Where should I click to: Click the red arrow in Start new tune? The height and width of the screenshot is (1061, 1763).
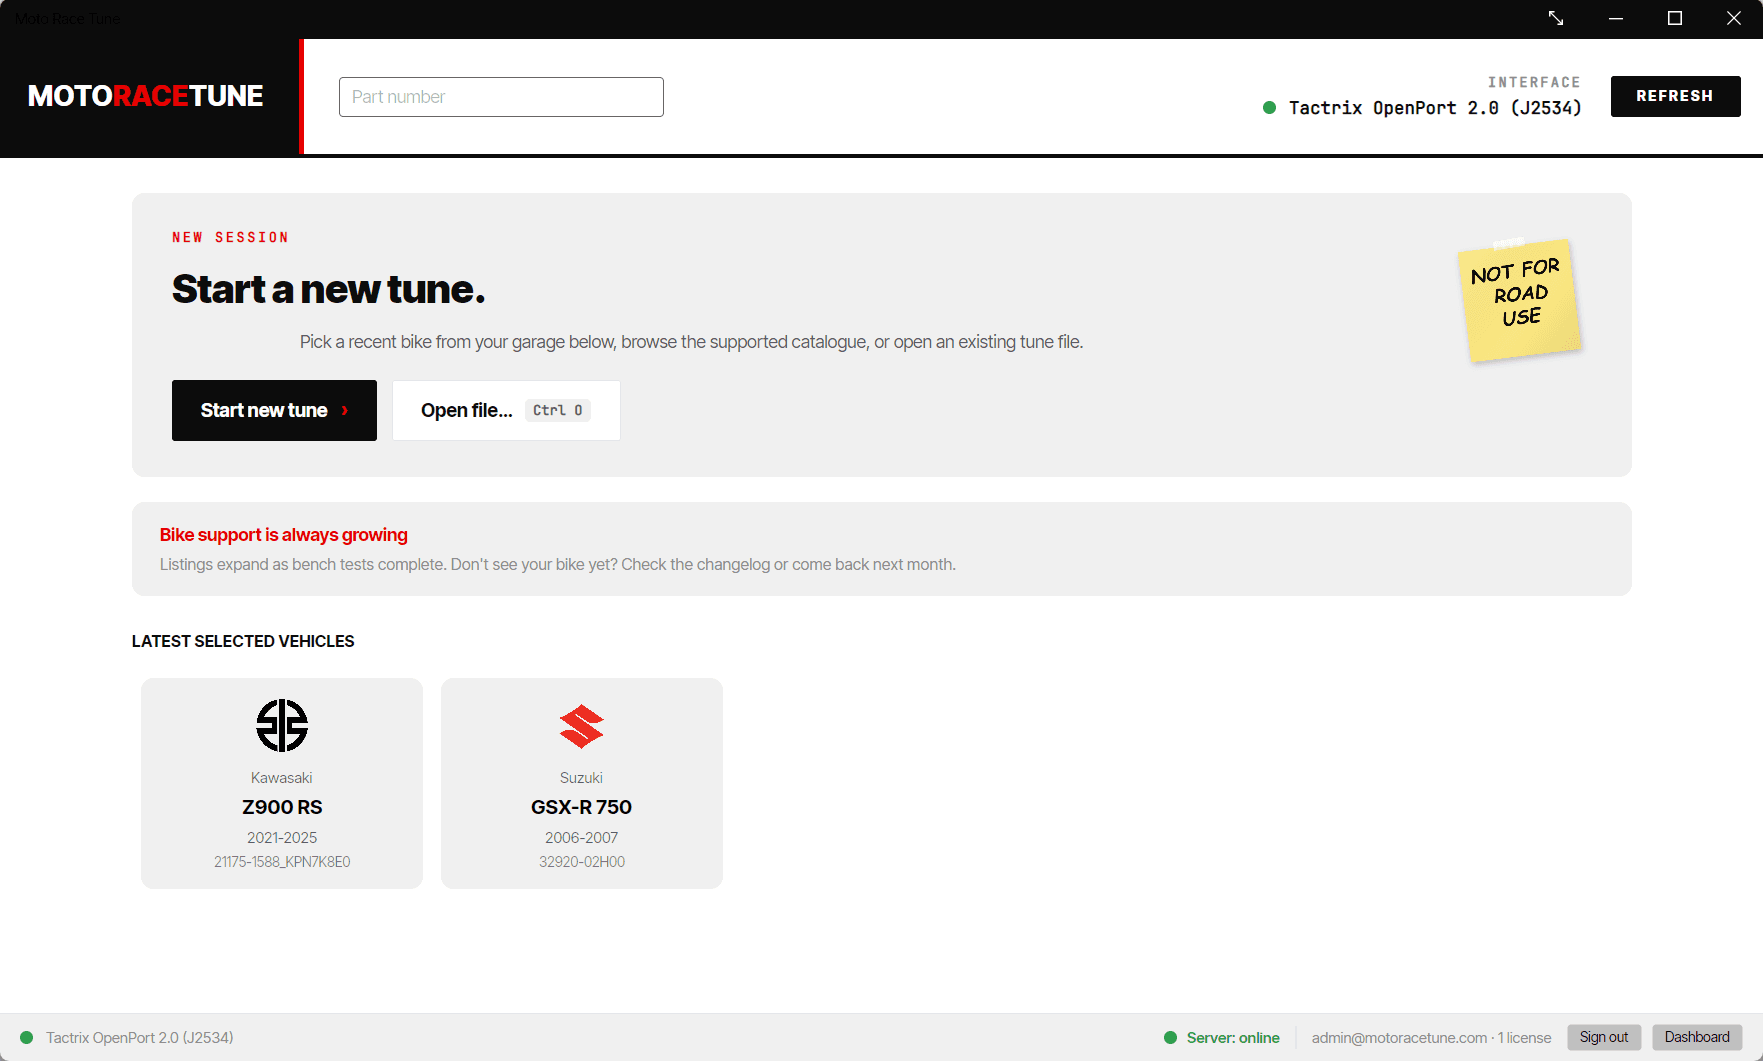pyautogui.click(x=345, y=411)
